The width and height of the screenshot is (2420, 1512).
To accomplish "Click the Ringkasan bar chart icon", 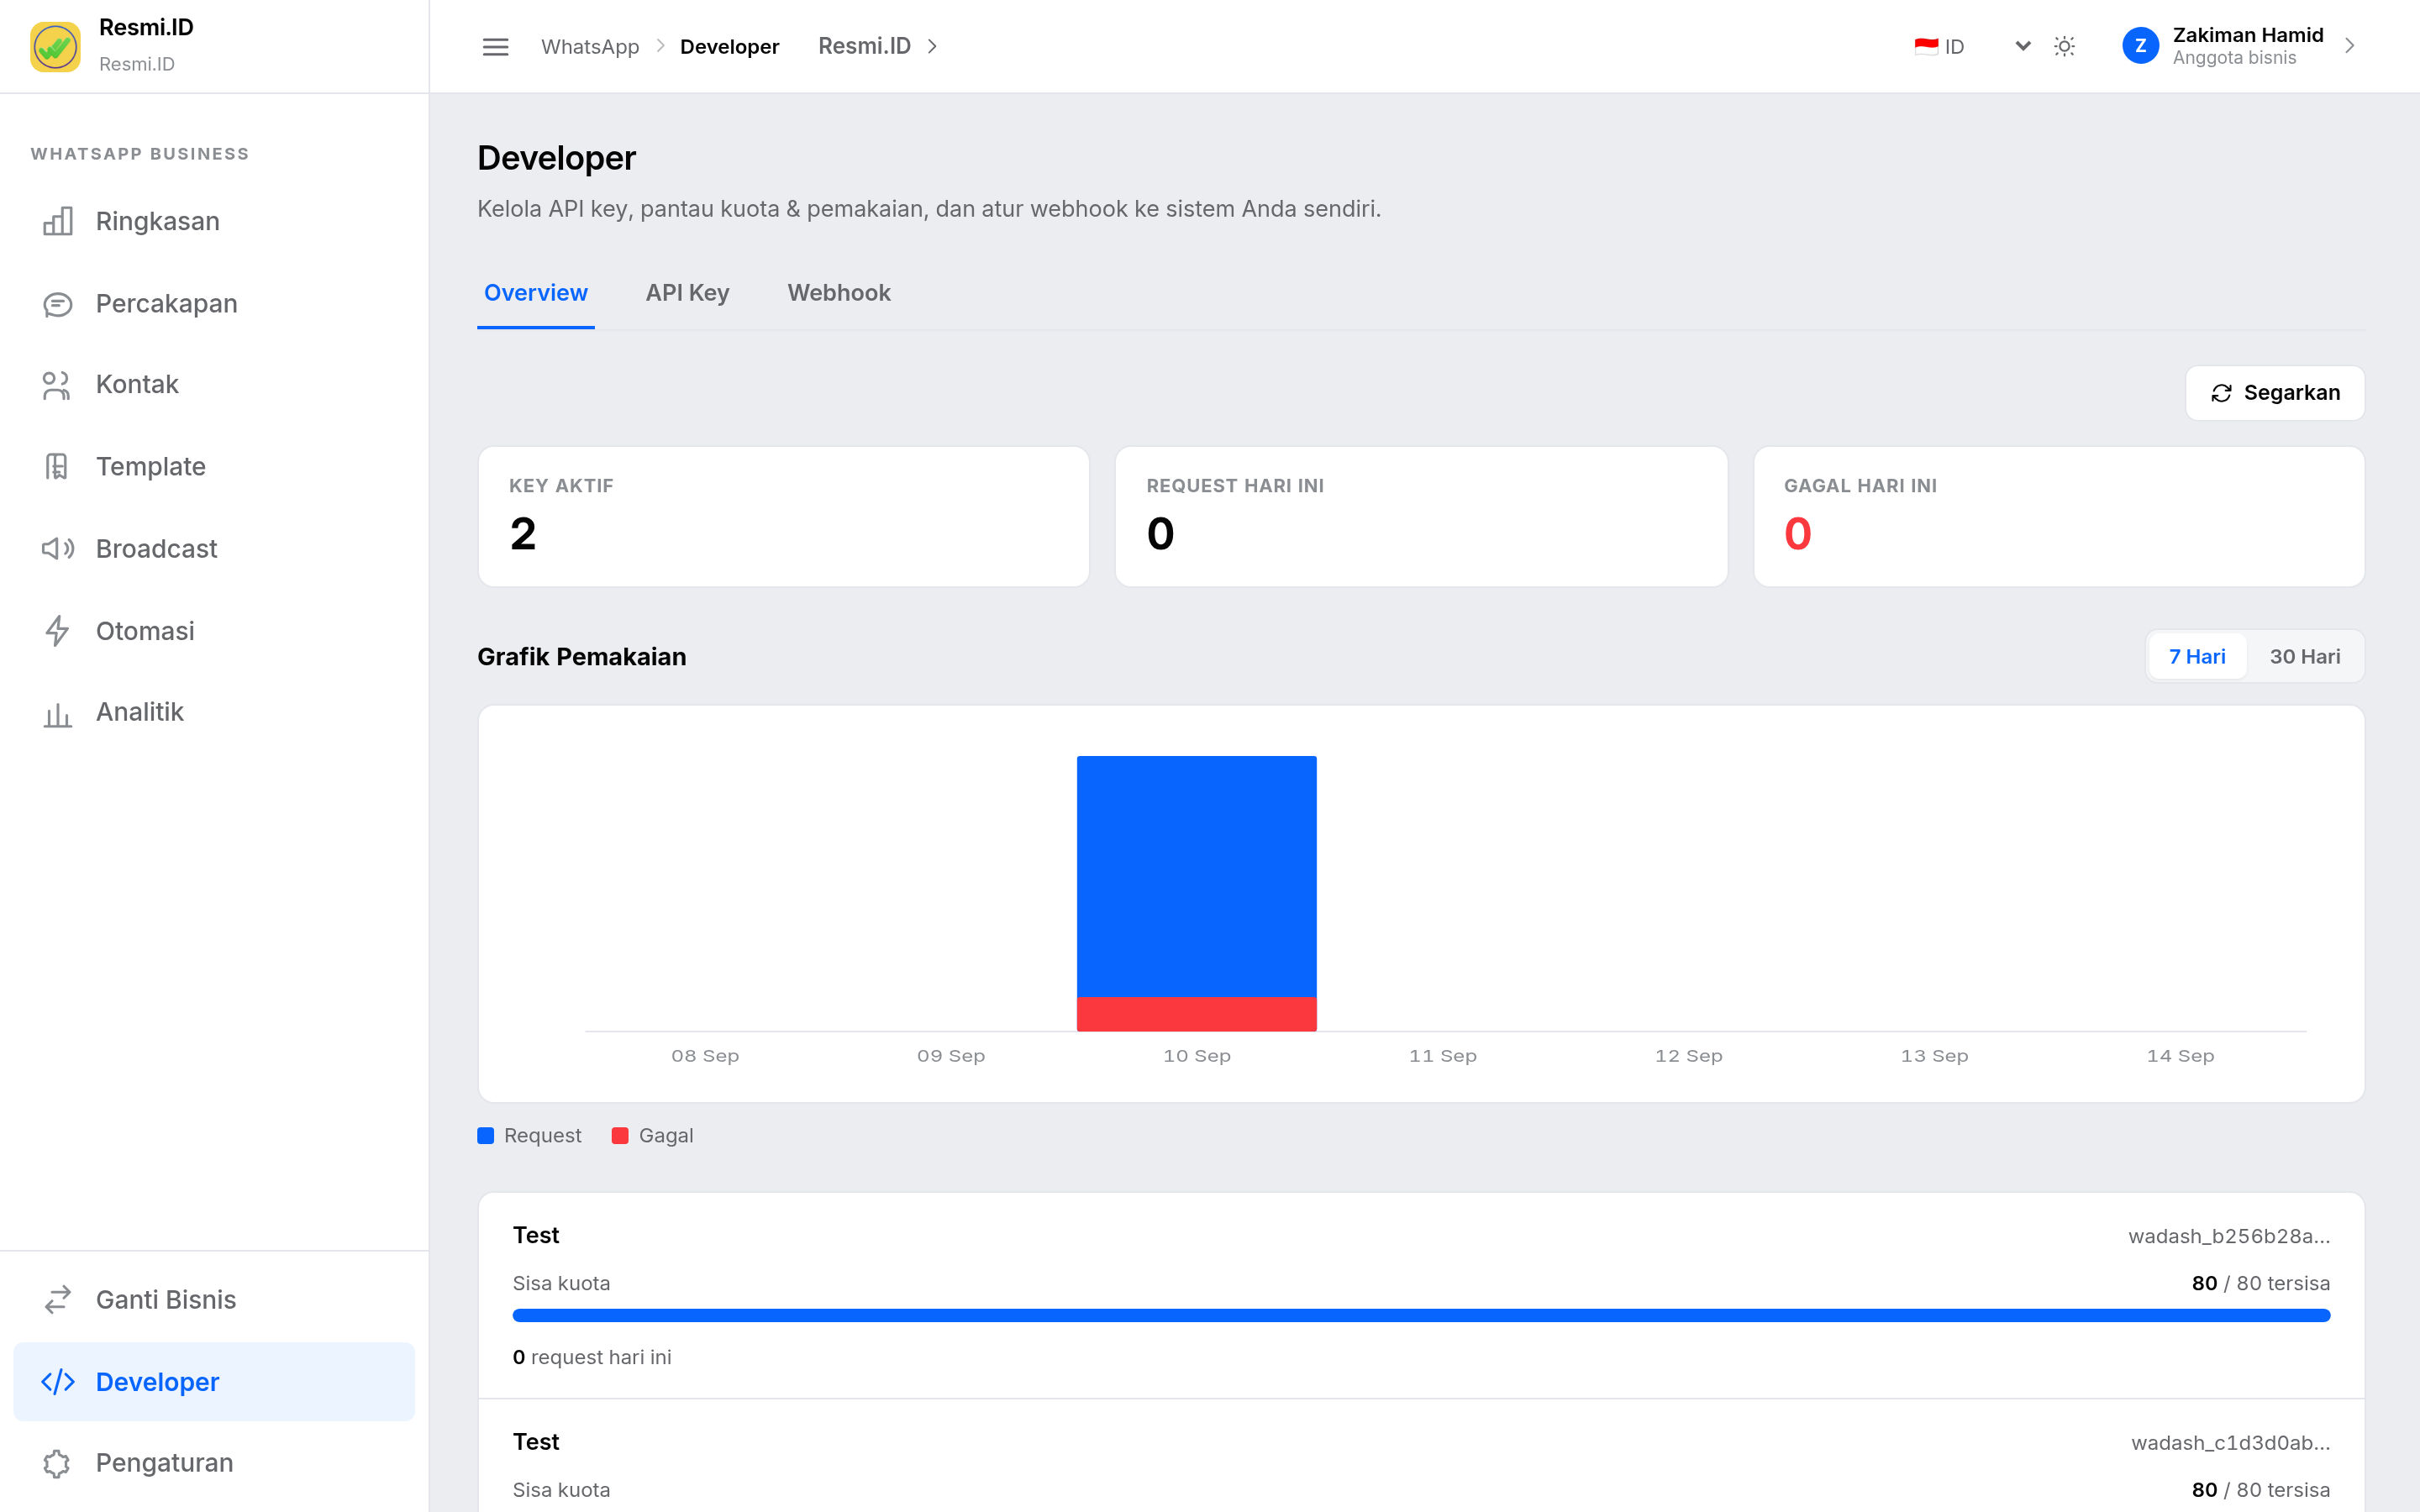I will point(58,221).
